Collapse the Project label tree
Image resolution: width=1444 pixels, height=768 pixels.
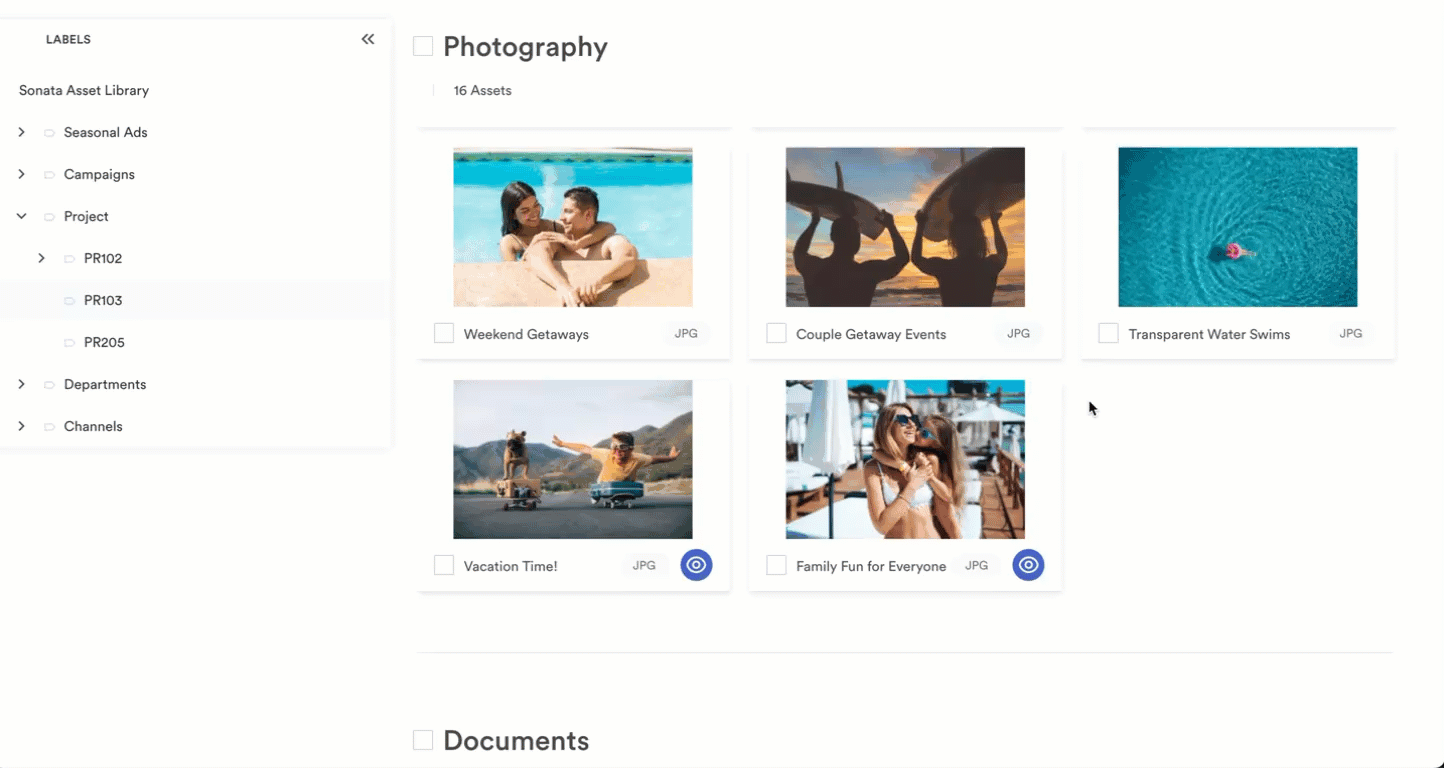point(21,216)
